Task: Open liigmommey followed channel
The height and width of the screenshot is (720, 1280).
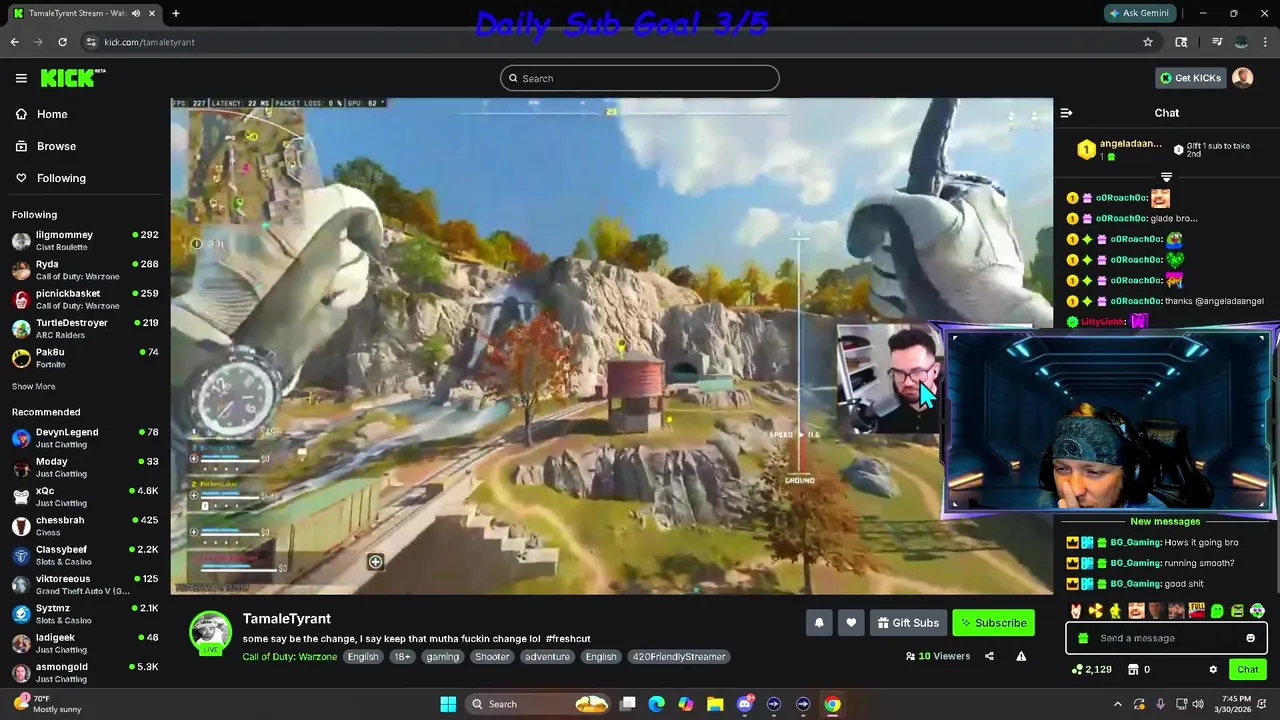Action: click(85, 241)
